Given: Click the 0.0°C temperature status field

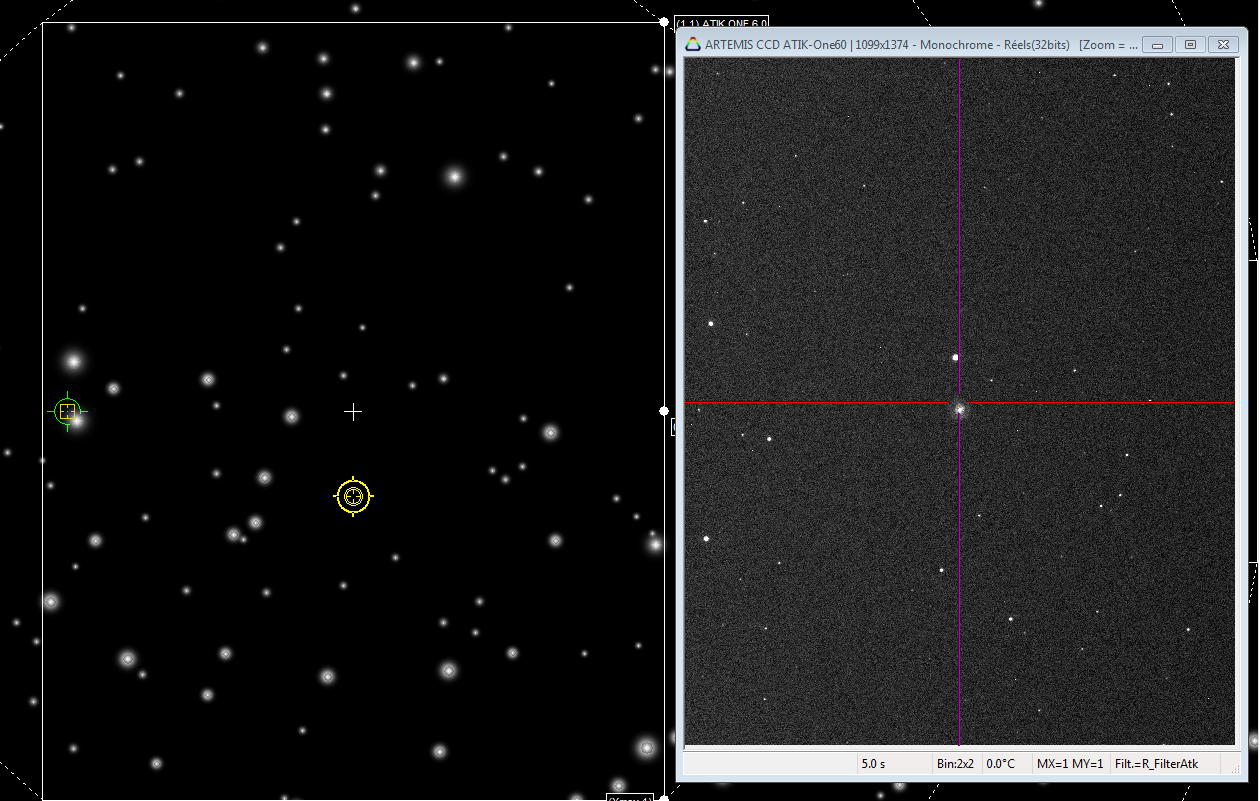Looking at the screenshot, I should click(1002, 764).
